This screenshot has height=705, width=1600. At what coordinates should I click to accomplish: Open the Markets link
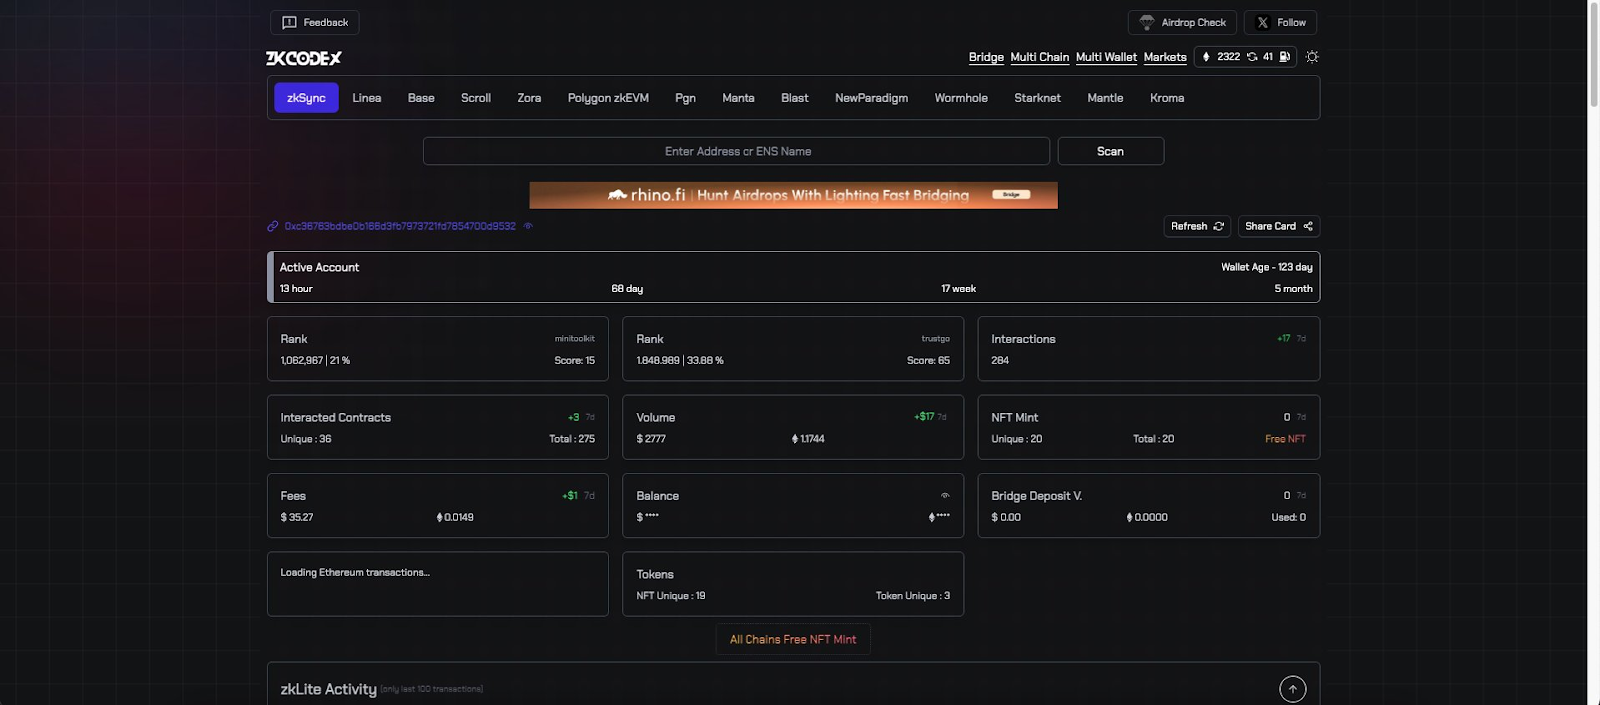coord(1165,57)
